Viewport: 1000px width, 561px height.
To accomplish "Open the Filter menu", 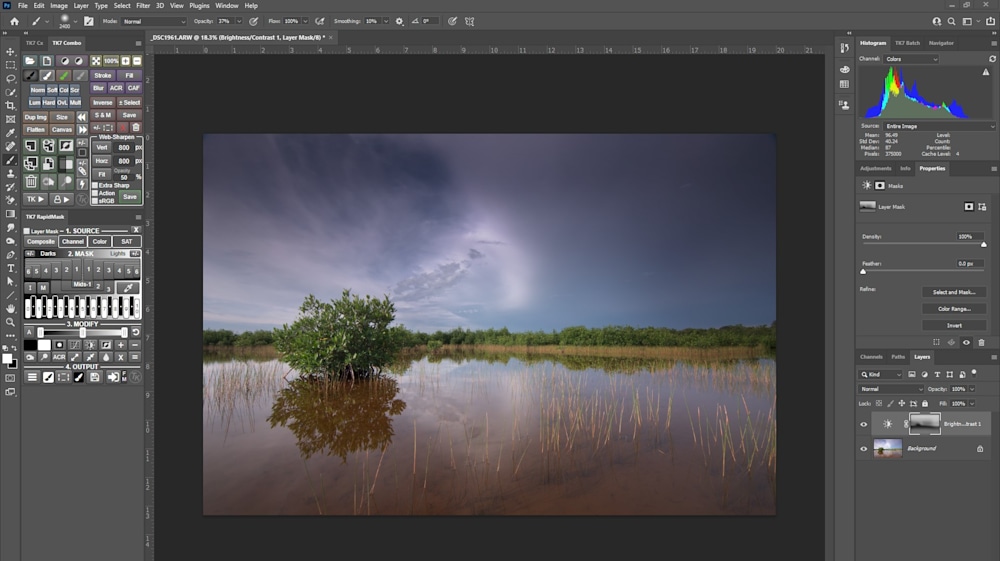I will 143,6.
